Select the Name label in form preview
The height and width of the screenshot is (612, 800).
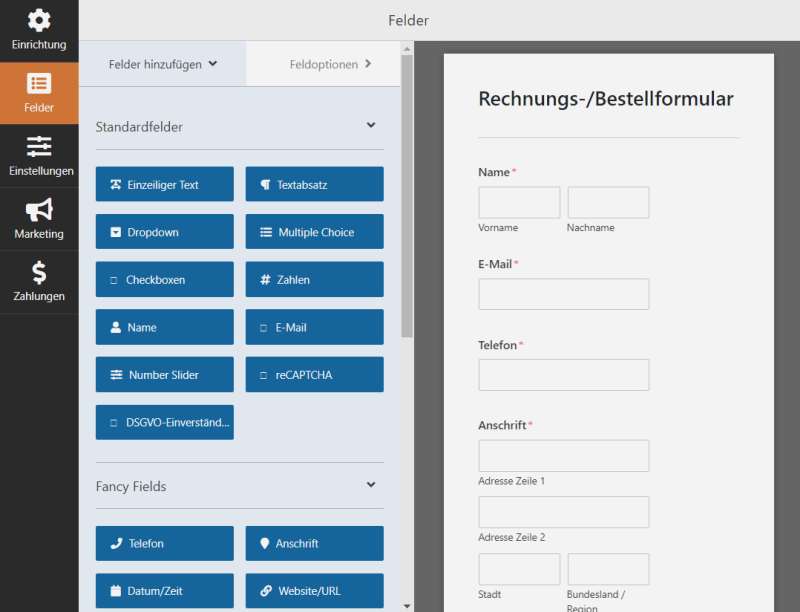pos(493,172)
